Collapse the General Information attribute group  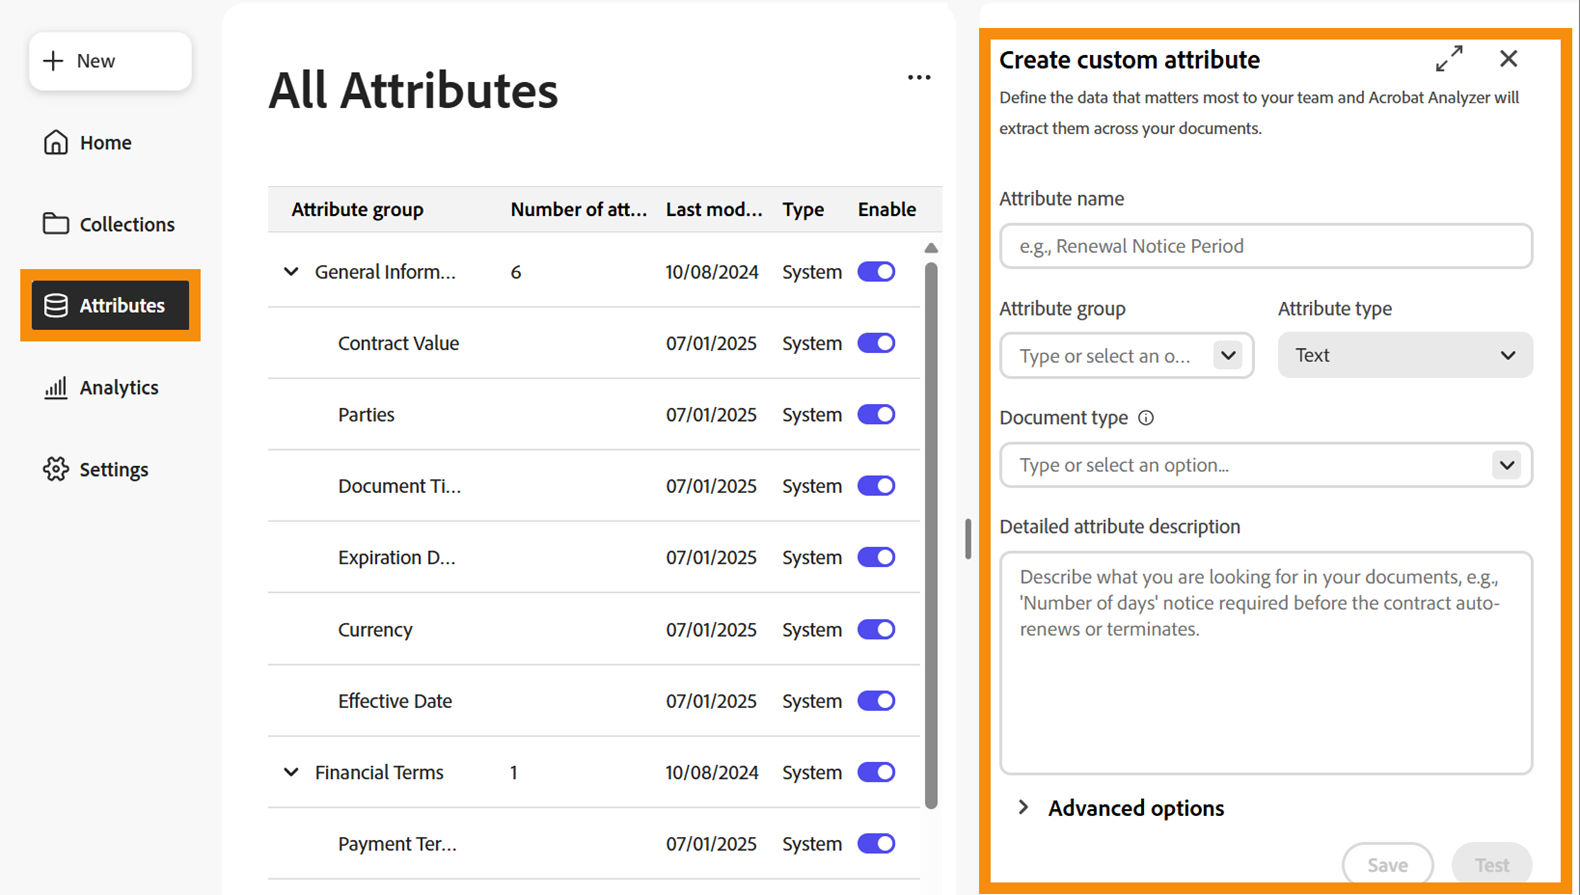click(x=291, y=272)
